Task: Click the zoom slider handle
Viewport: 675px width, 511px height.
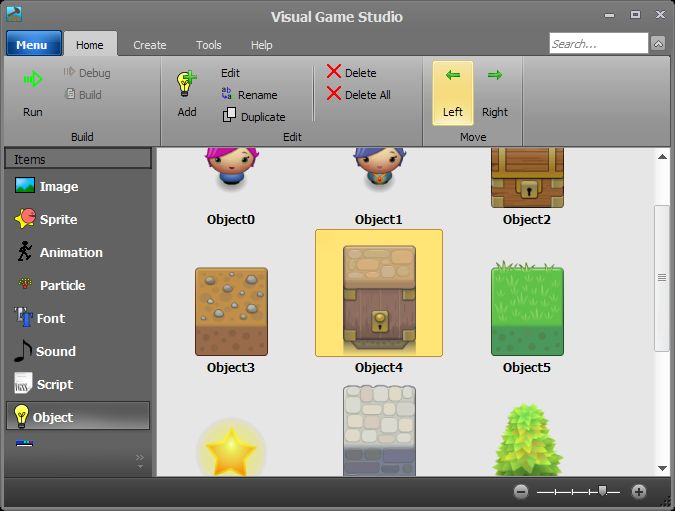Action: tap(602, 492)
